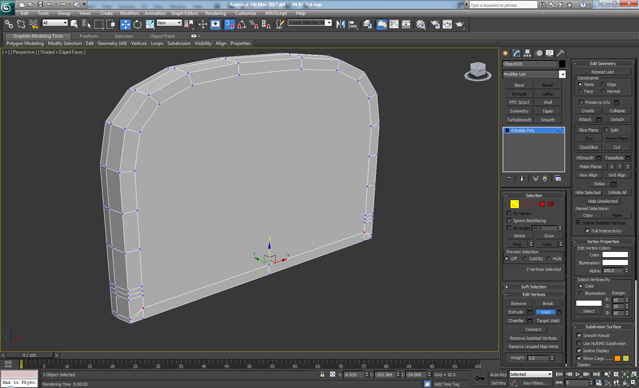
Task: Select the Select and Move tool
Action: point(125,24)
